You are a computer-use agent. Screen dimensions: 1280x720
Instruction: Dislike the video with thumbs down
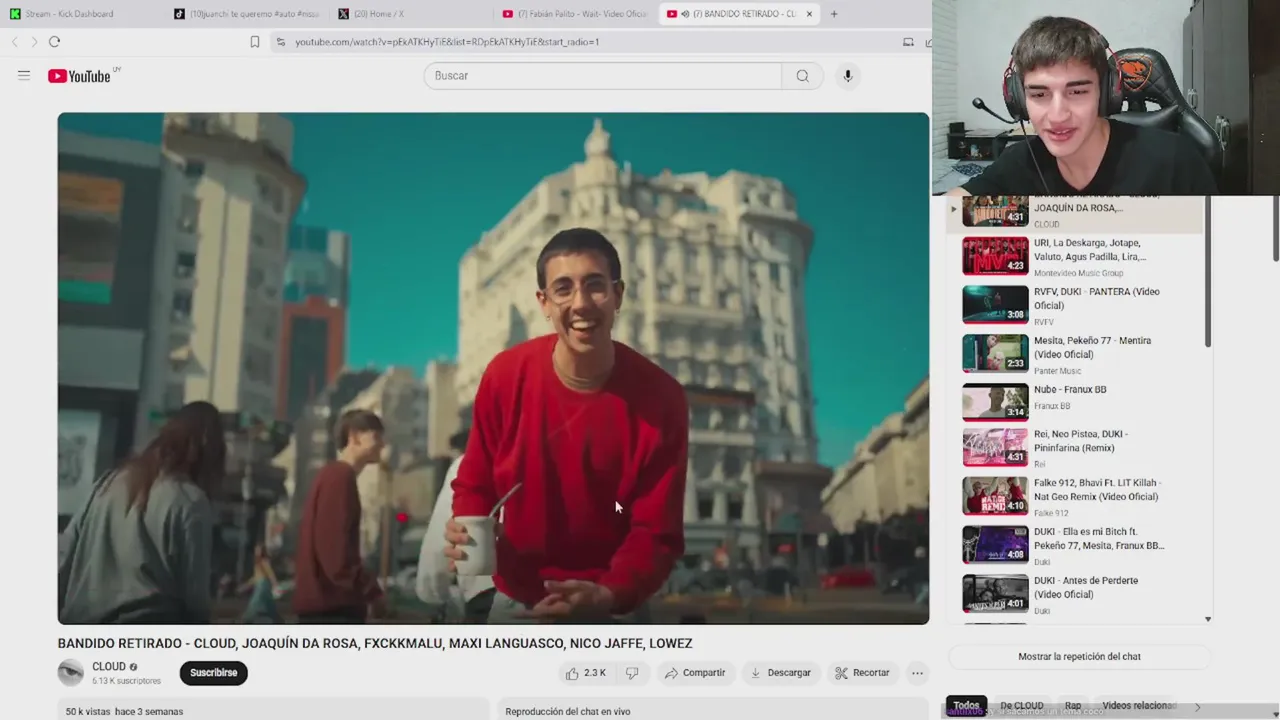point(632,673)
